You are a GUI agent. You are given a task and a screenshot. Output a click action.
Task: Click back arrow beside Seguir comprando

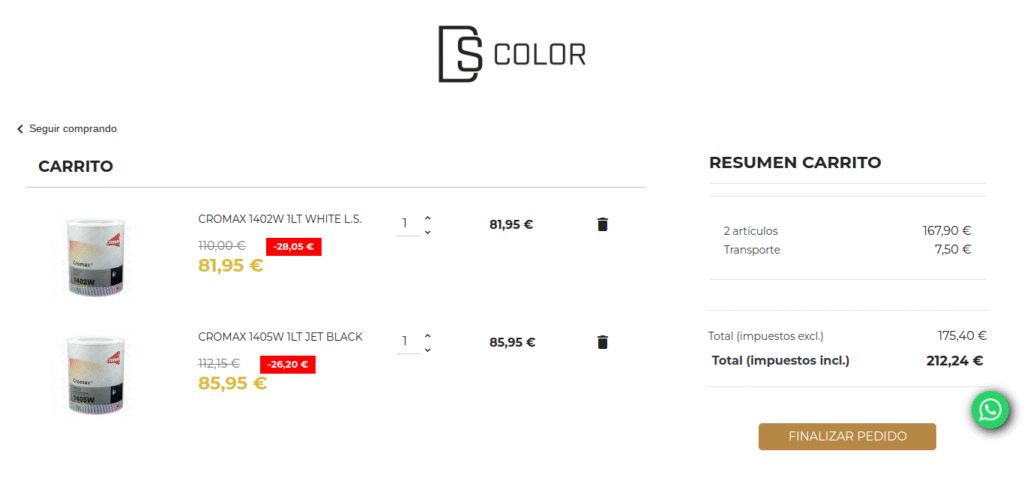[x=20, y=129]
